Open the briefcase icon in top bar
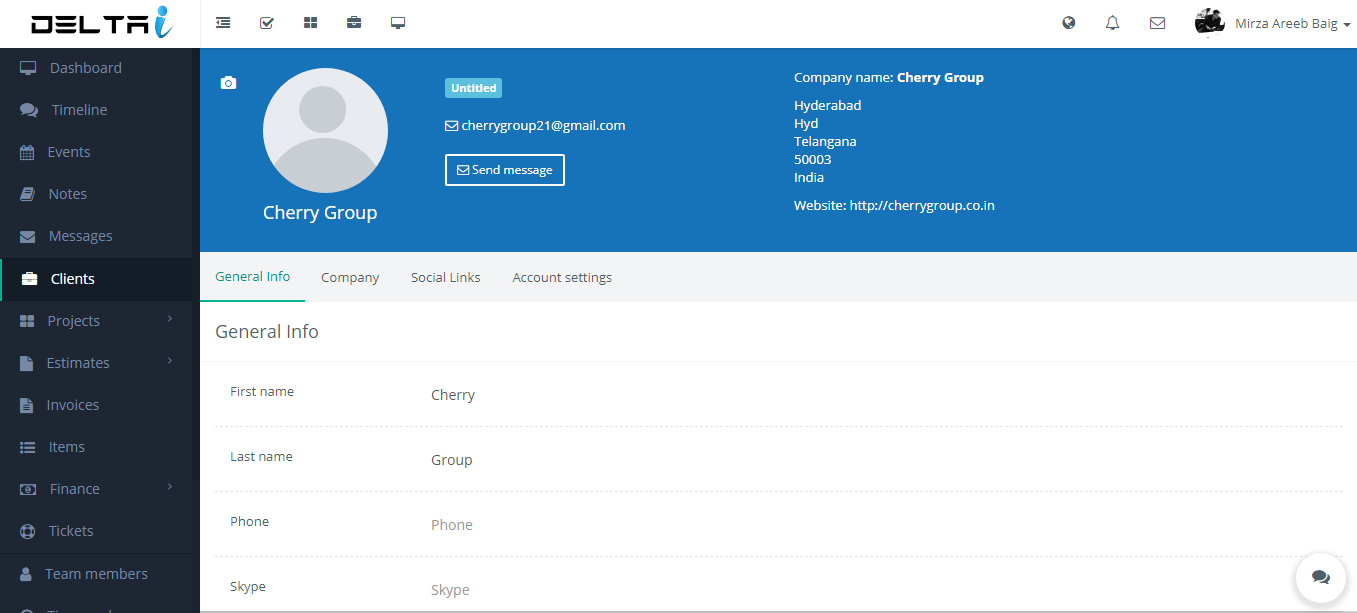Screen dimensions: 1357x613 [354, 23]
